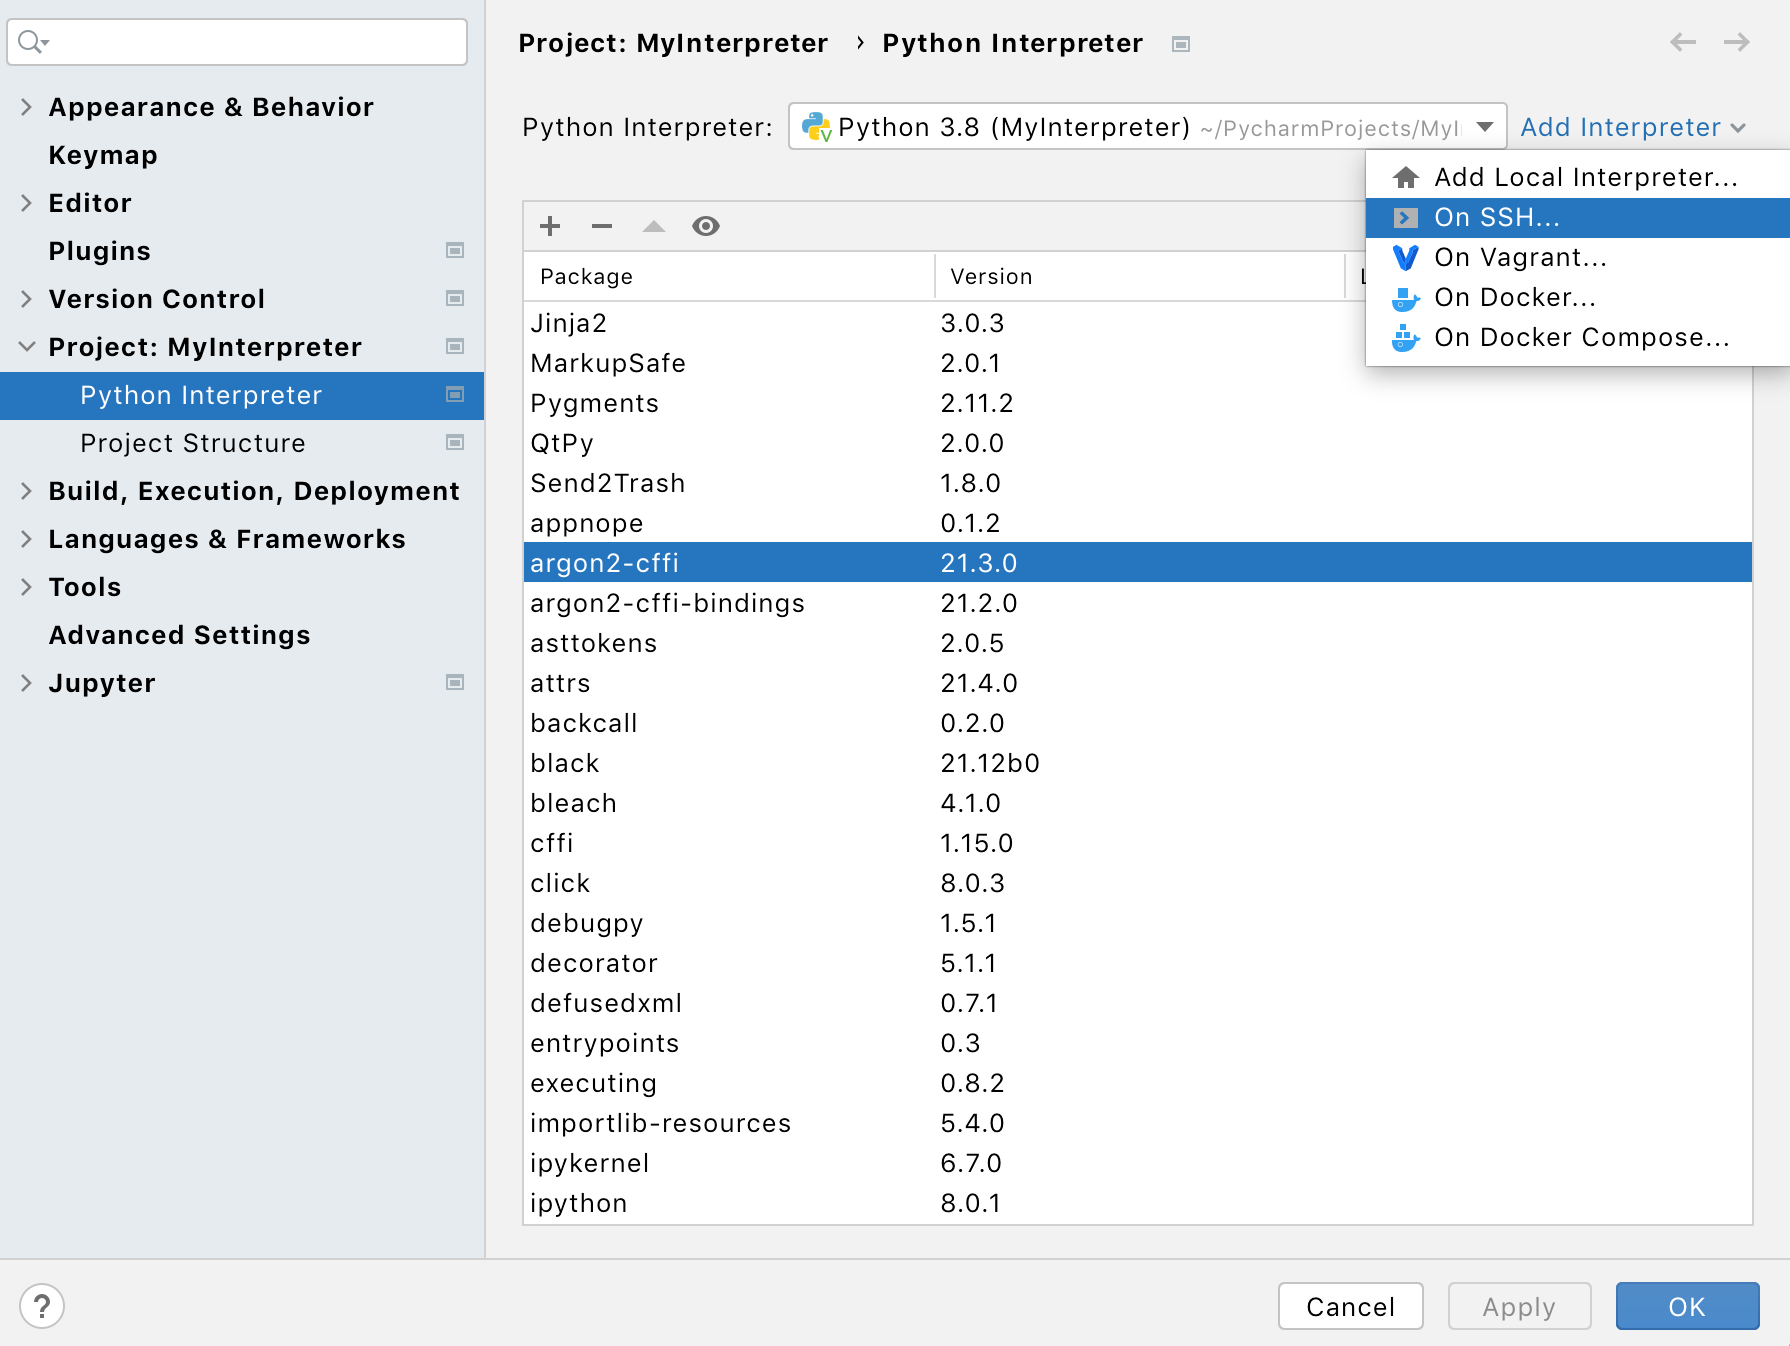Click the Docker whale icon for On Docker
The image size is (1790, 1346).
(x=1406, y=298)
